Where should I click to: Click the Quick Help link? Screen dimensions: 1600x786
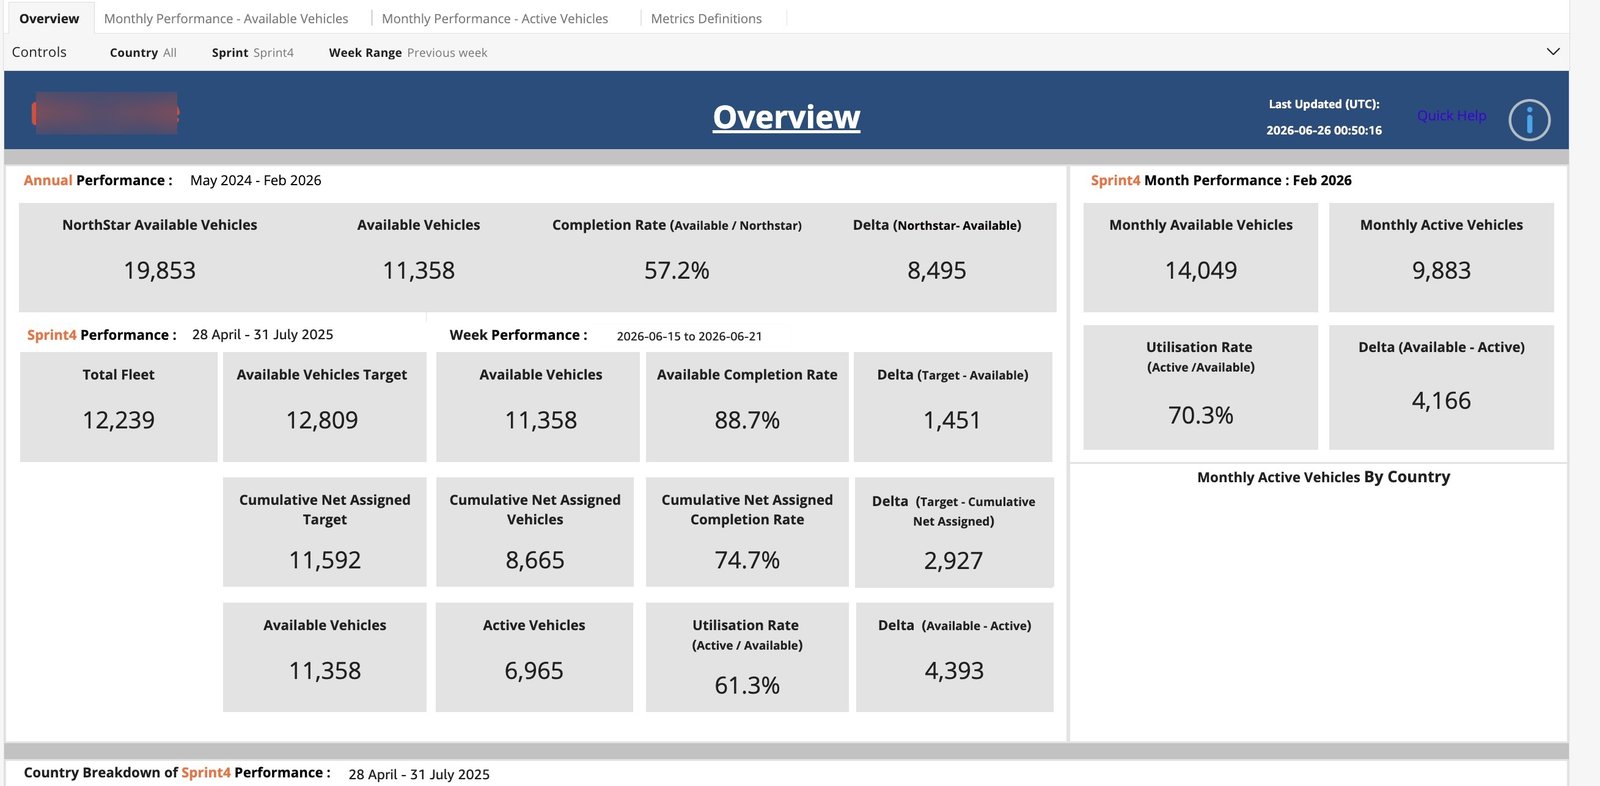pyautogui.click(x=1451, y=115)
